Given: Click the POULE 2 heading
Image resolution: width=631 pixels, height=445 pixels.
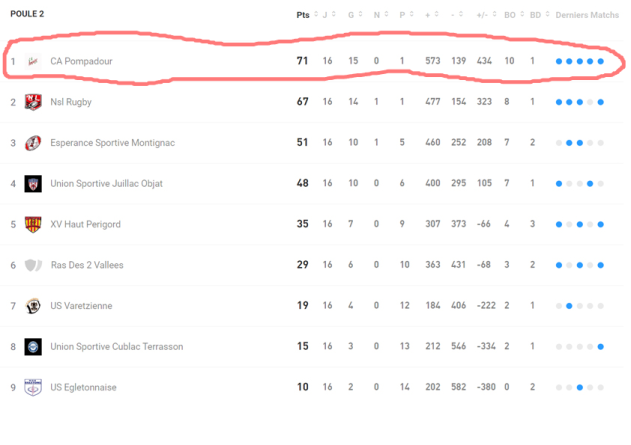Looking at the screenshot, I should coord(27,14).
